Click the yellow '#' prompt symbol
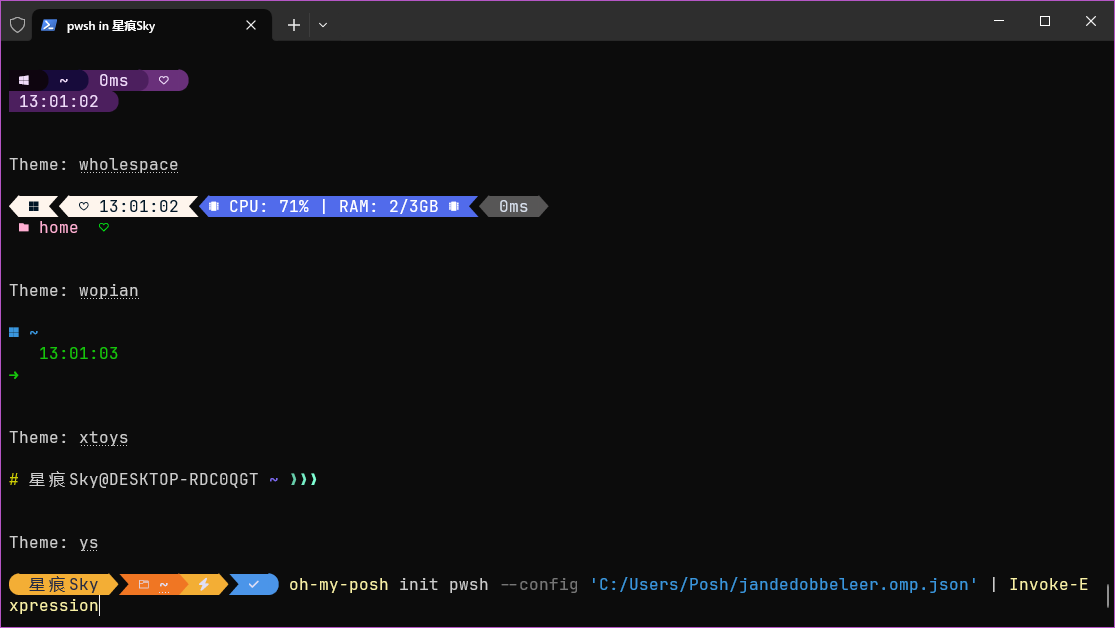This screenshot has height=628, width=1115. [x=14, y=479]
